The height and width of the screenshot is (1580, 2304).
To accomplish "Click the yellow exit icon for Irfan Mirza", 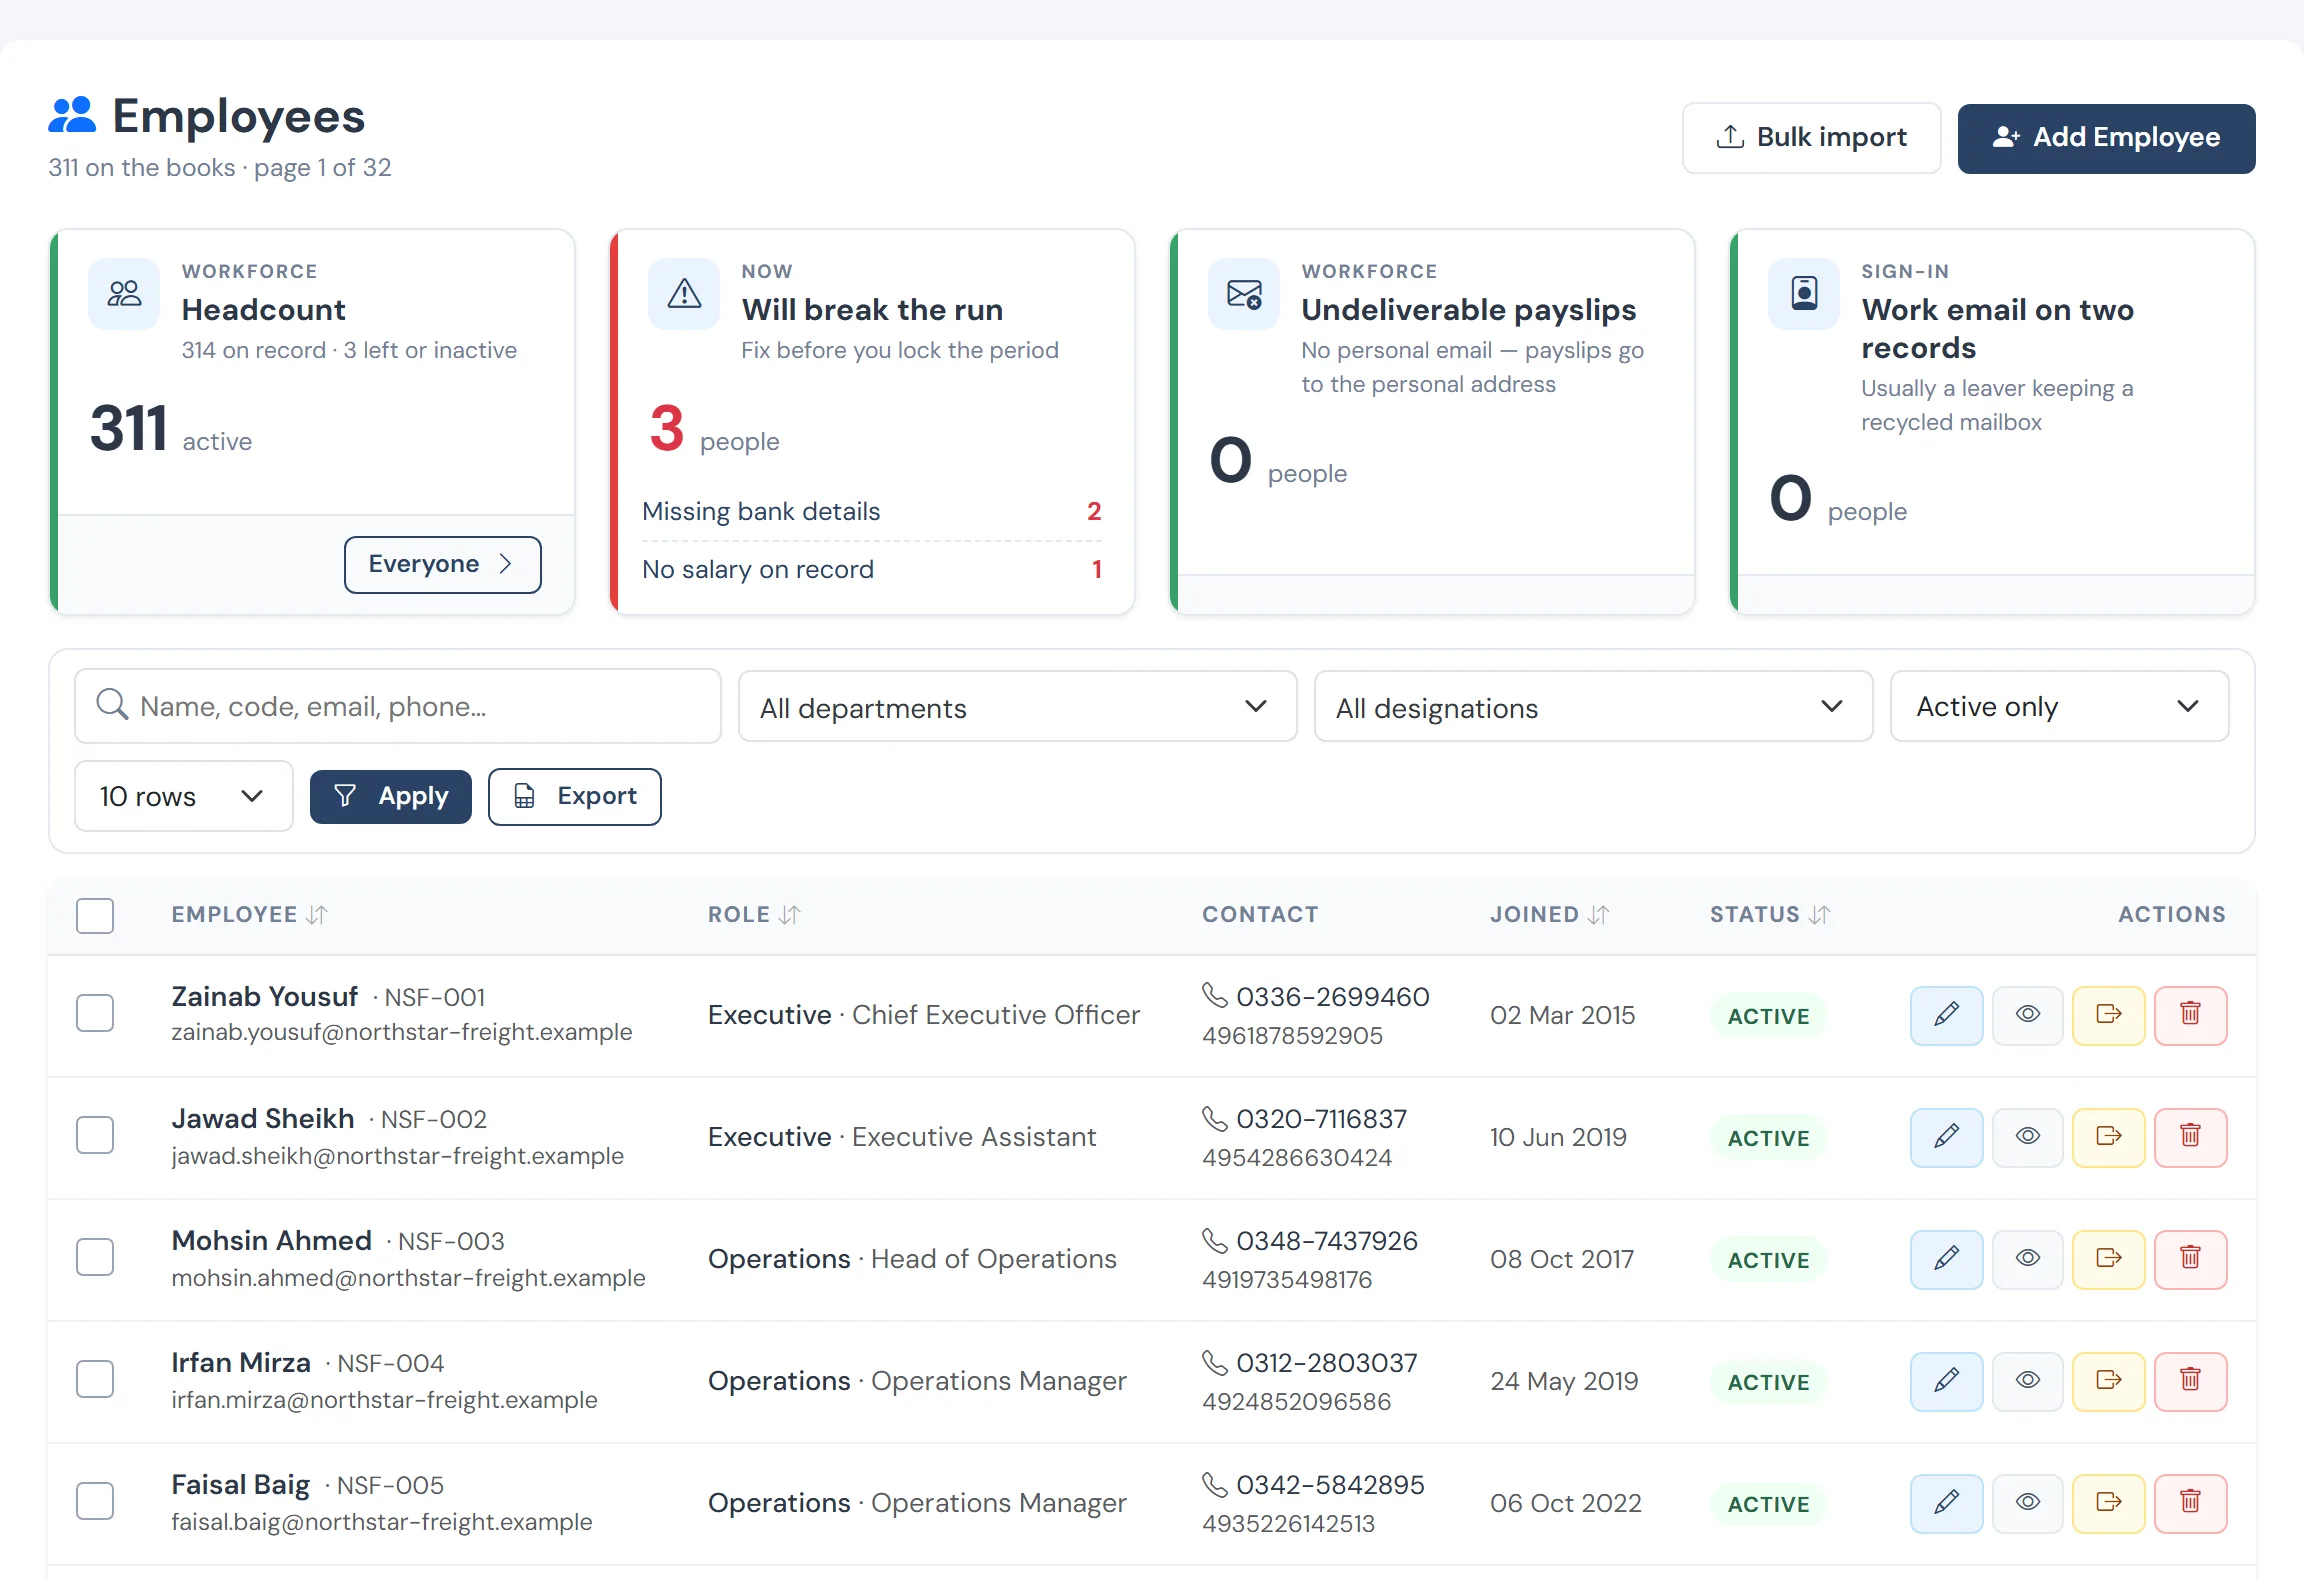I will pyautogui.click(x=2108, y=1381).
